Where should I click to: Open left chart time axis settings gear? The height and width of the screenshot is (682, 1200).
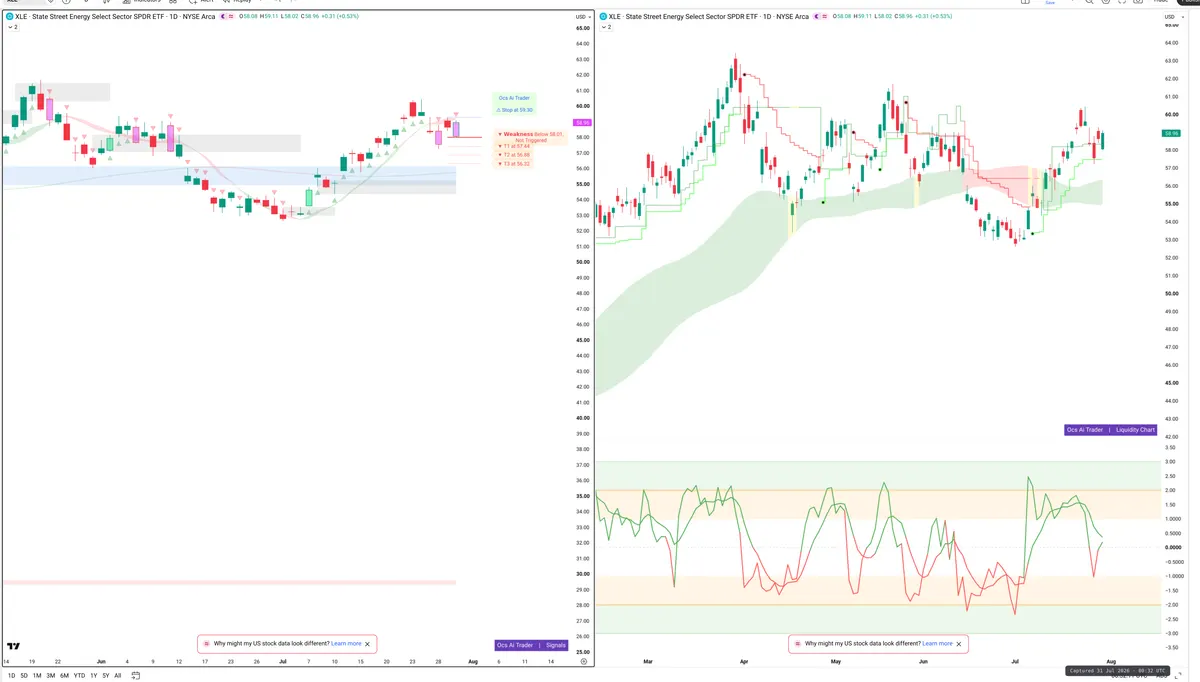pyautogui.click(x=583, y=662)
